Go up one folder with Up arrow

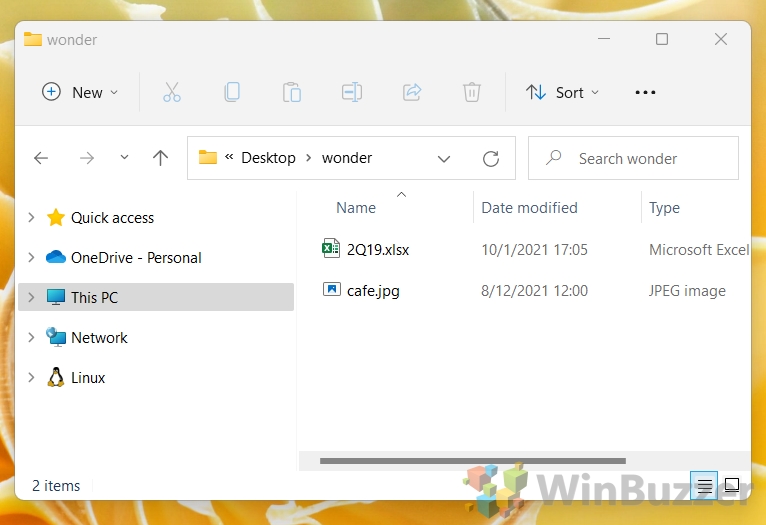tap(160, 158)
